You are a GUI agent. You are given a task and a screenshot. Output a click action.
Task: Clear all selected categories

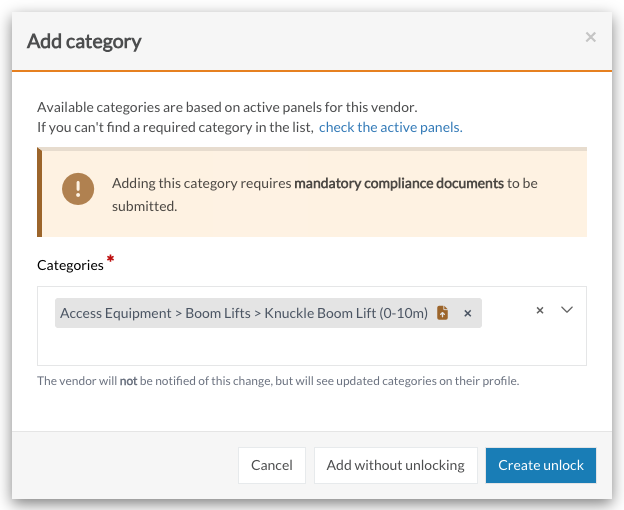540,310
